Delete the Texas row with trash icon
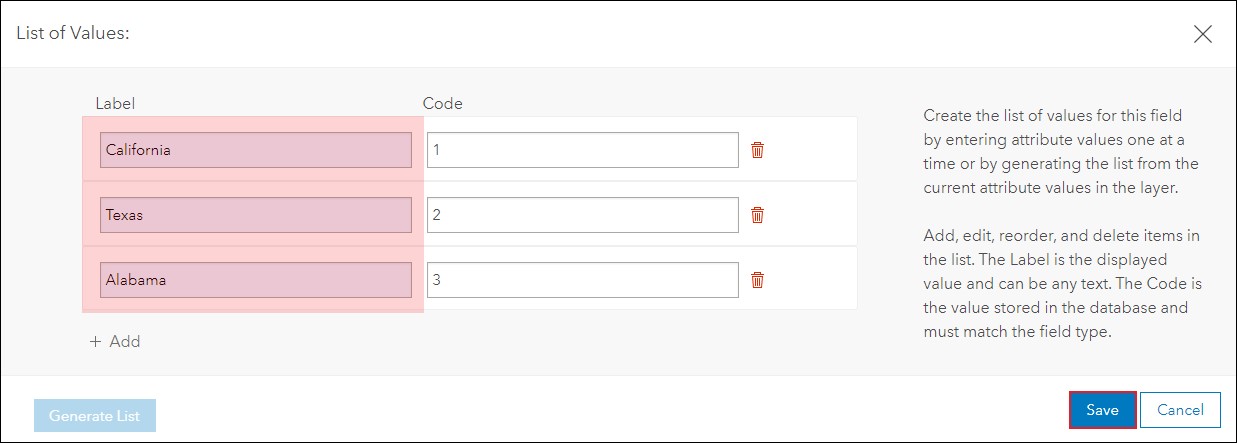The width and height of the screenshot is (1237, 443). [757, 215]
